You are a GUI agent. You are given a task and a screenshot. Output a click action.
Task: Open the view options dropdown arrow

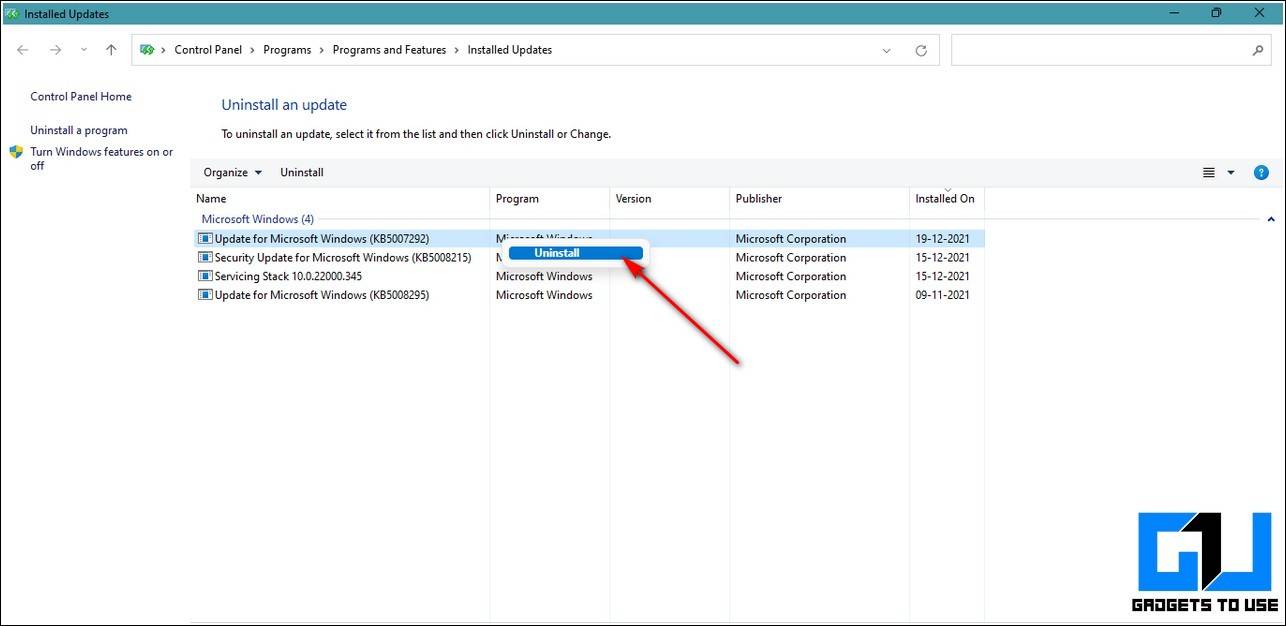(1231, 173)
